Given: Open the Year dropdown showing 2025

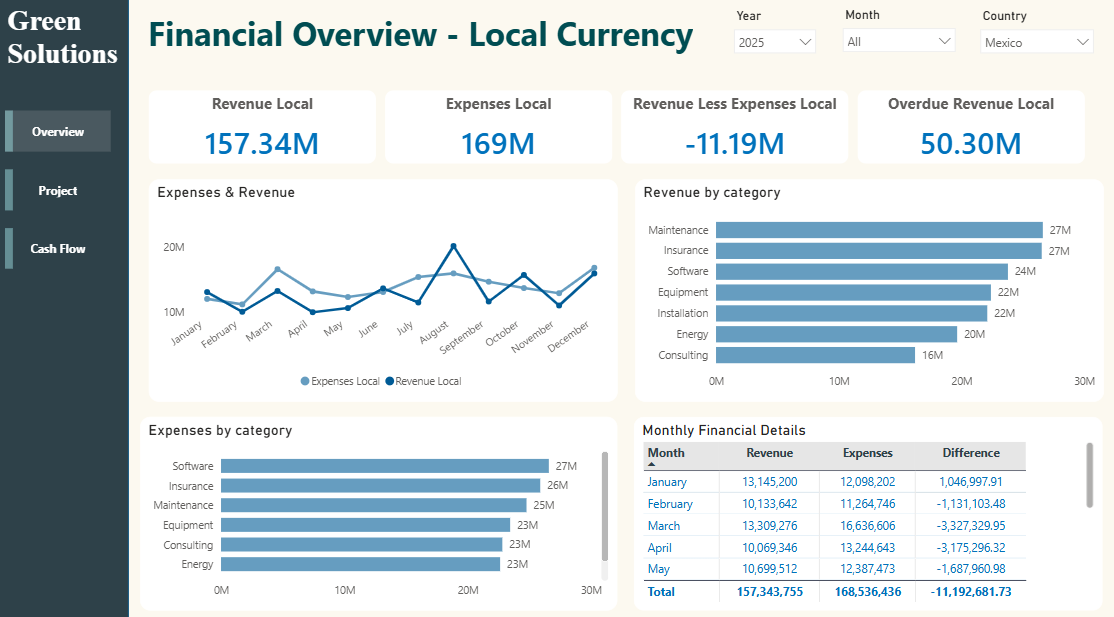Looking at the screenshot, I should [774, 42].
